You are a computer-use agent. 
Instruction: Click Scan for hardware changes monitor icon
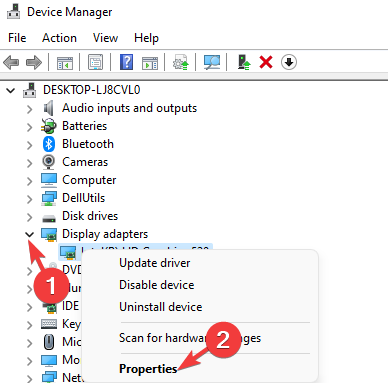click(x=212, y=62)
